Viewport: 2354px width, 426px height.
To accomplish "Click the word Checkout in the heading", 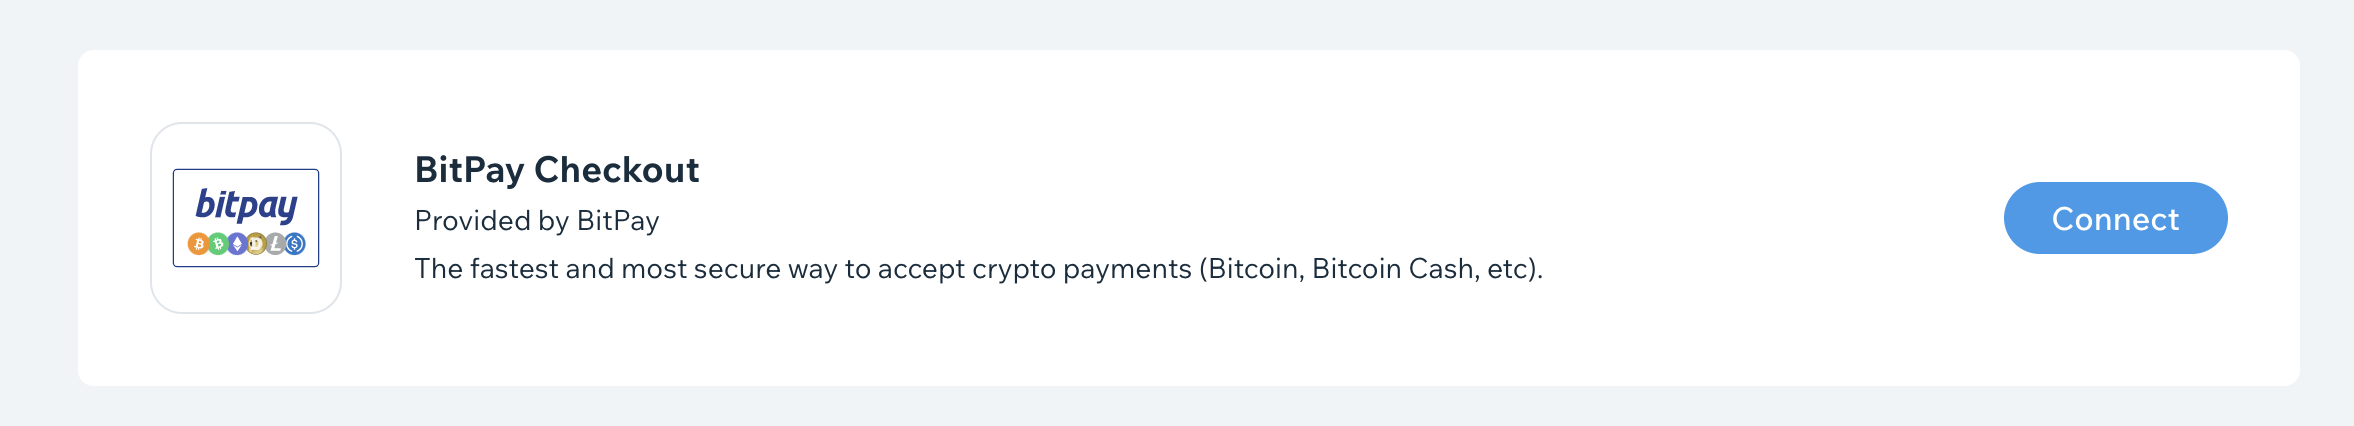I will pos(617,170).
